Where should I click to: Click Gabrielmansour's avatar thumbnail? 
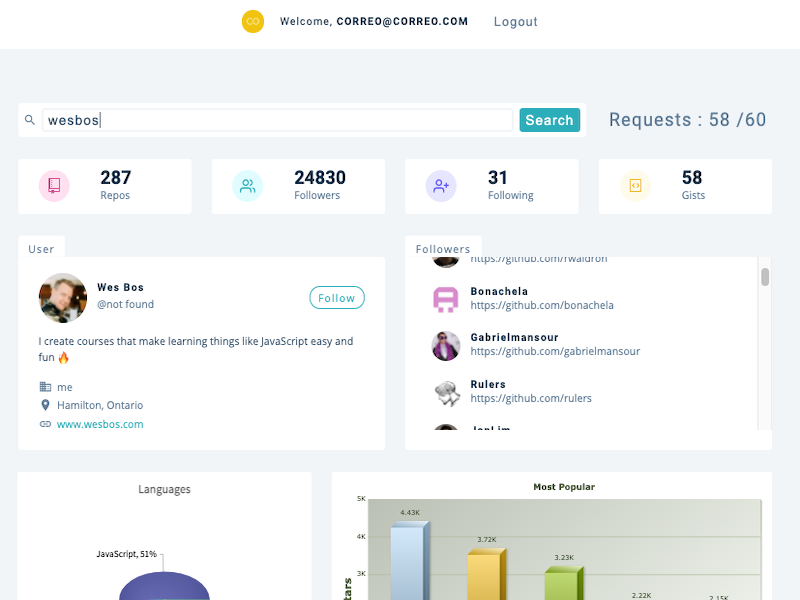coord(446,344)
